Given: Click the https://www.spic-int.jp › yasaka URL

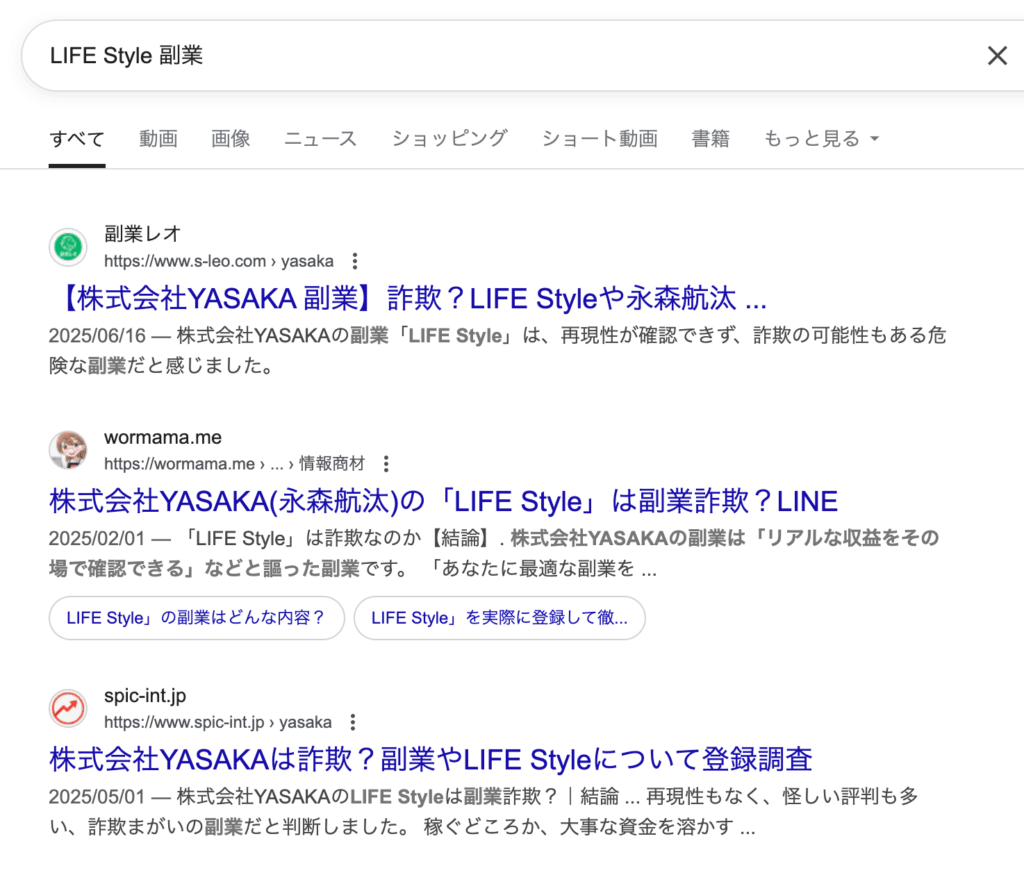Looking at the screenshot, I should [217, 722].
